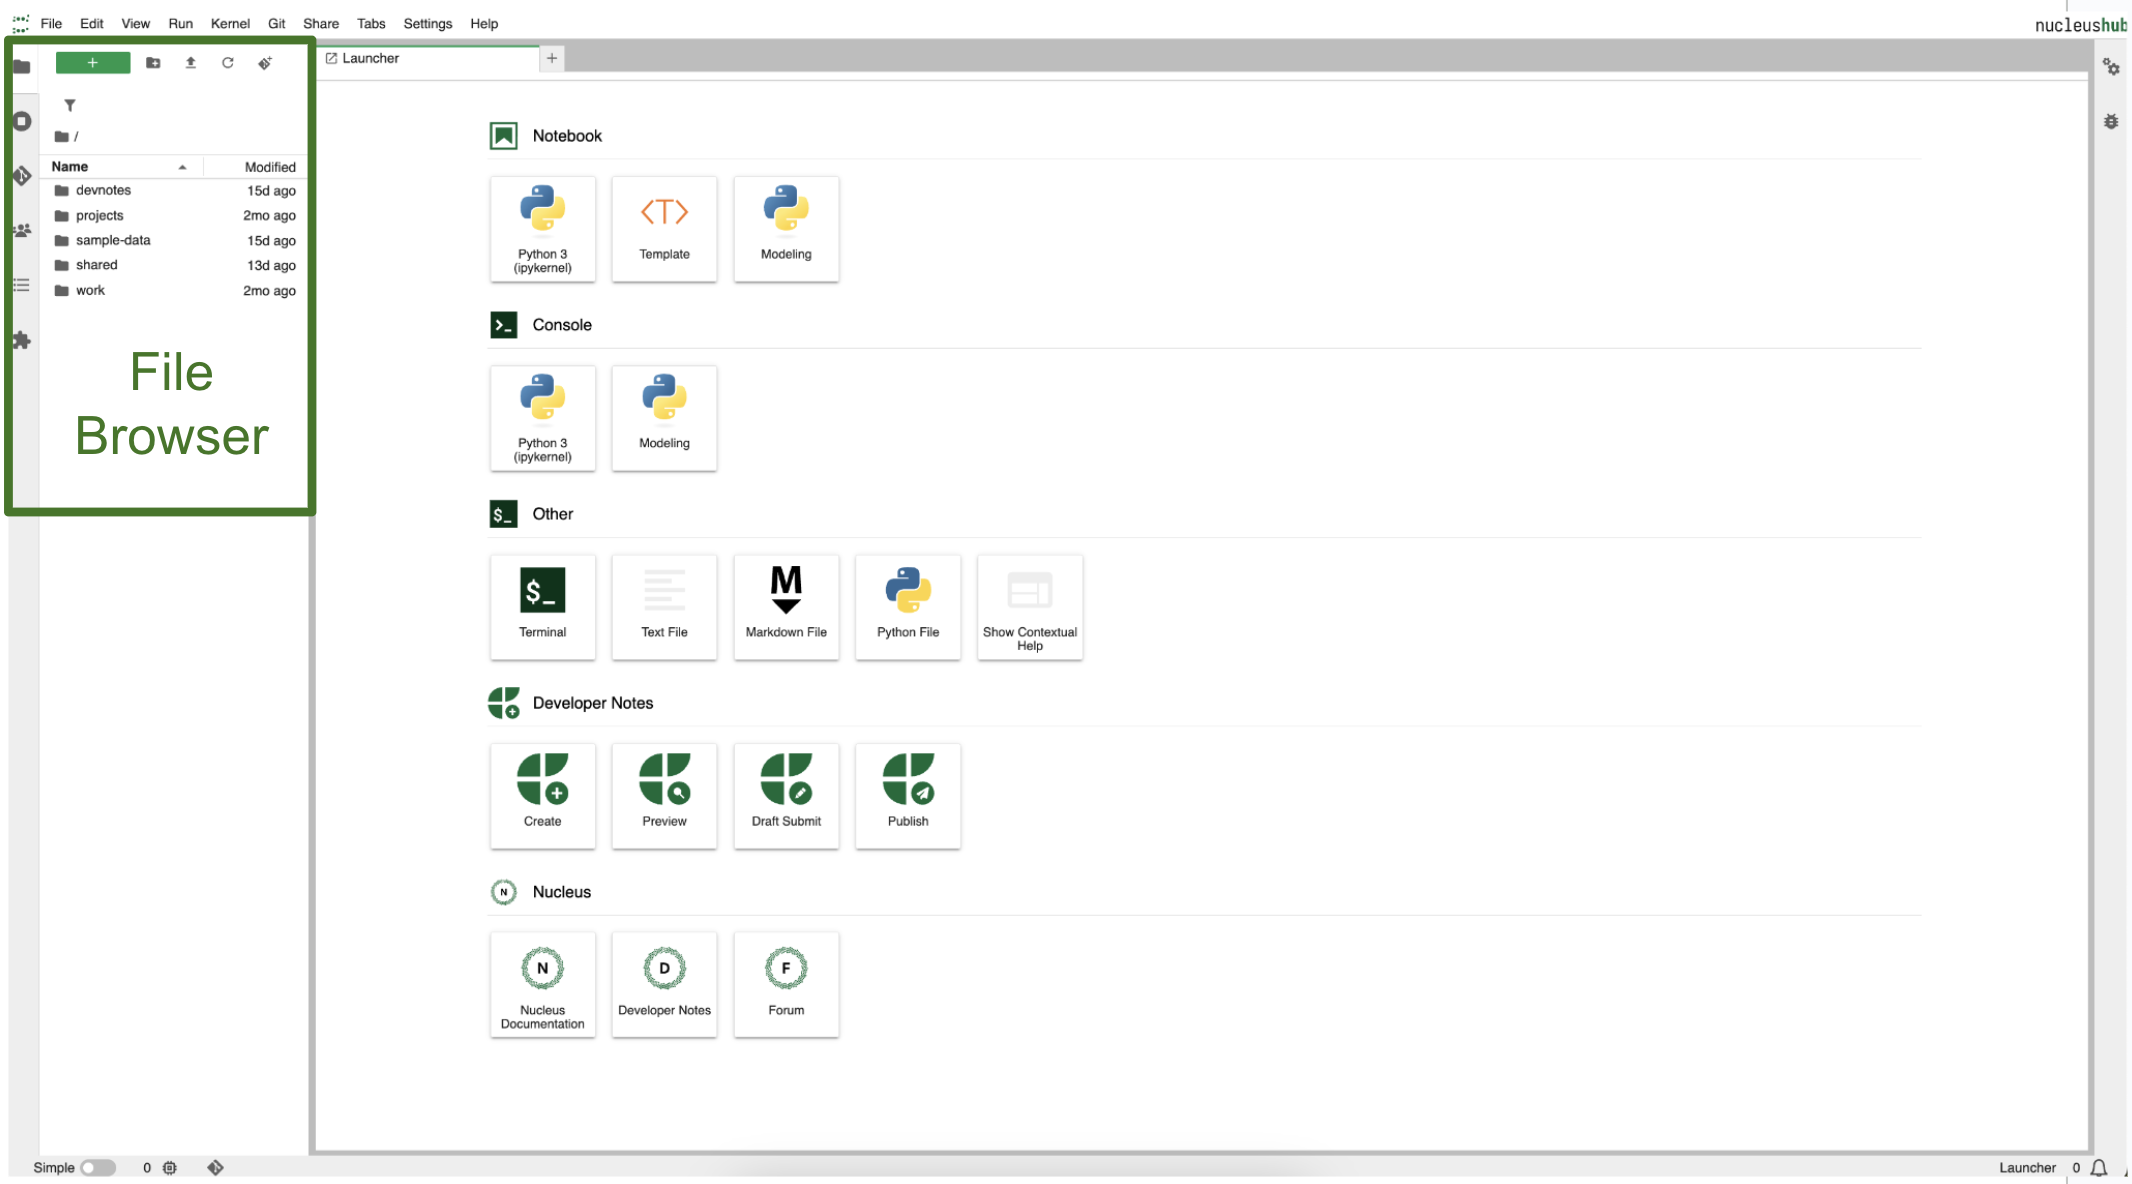Select the Launcher tab
The height and width of the screenshot is (1184, 2132).
pos(428,58)
